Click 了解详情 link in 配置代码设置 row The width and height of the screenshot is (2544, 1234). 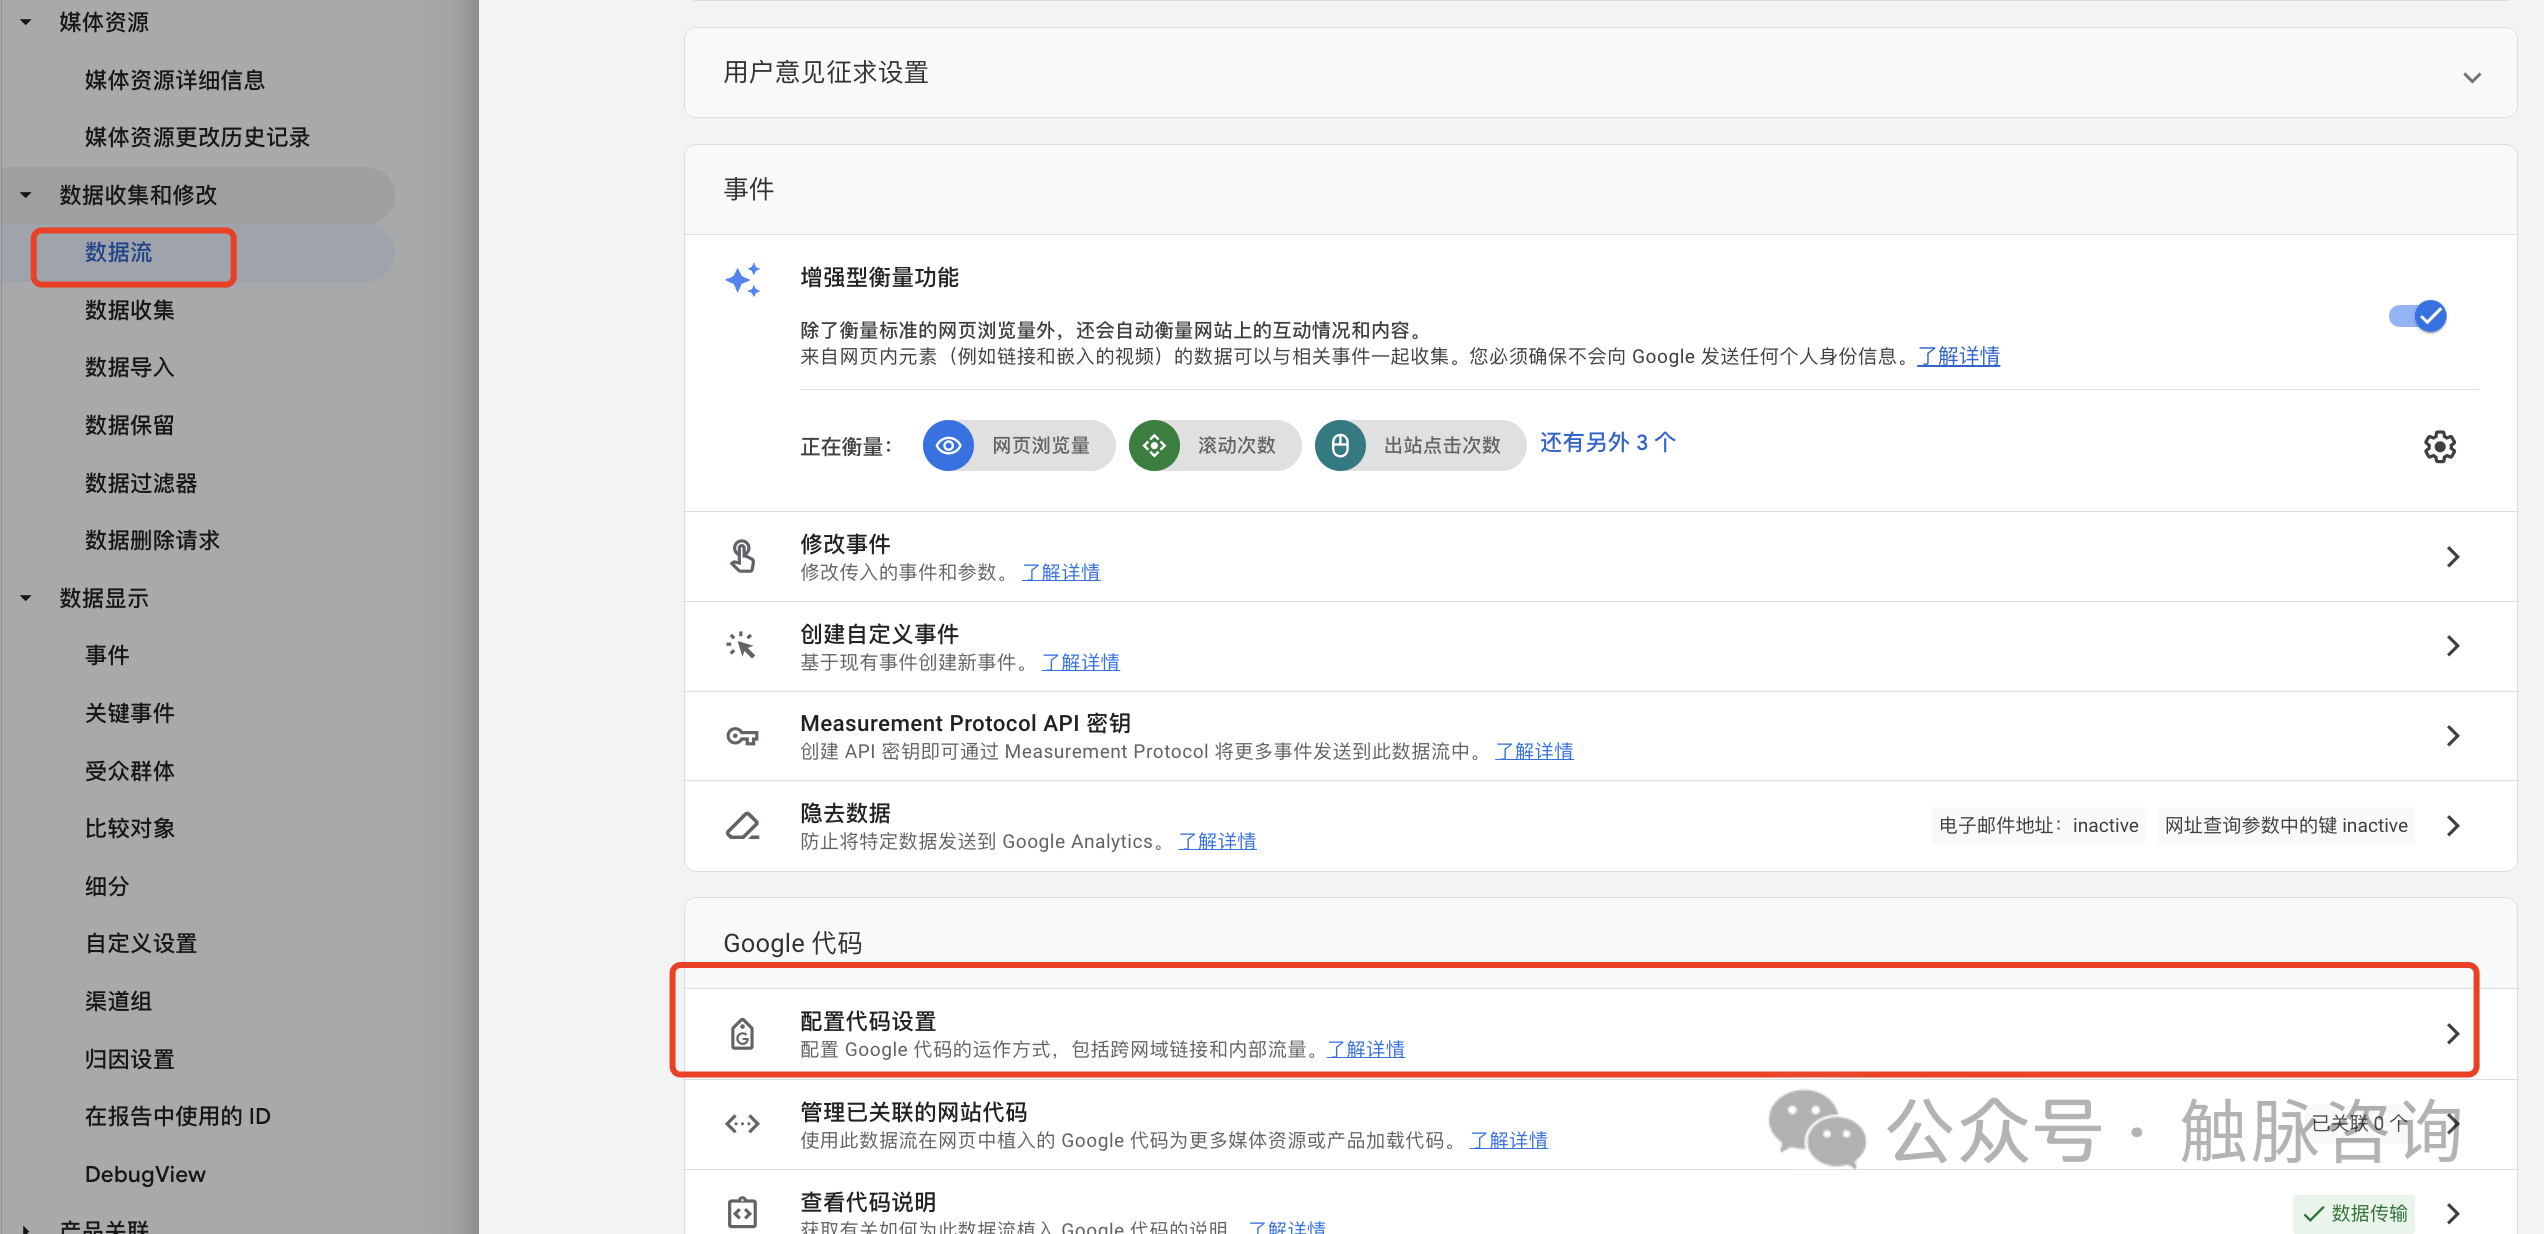point(1365,1050)
